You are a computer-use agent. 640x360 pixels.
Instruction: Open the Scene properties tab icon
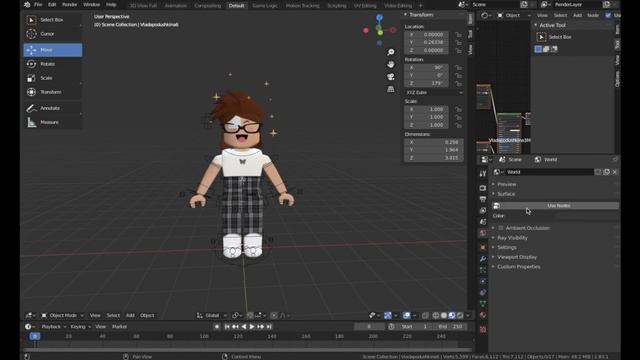coord(483,222)
